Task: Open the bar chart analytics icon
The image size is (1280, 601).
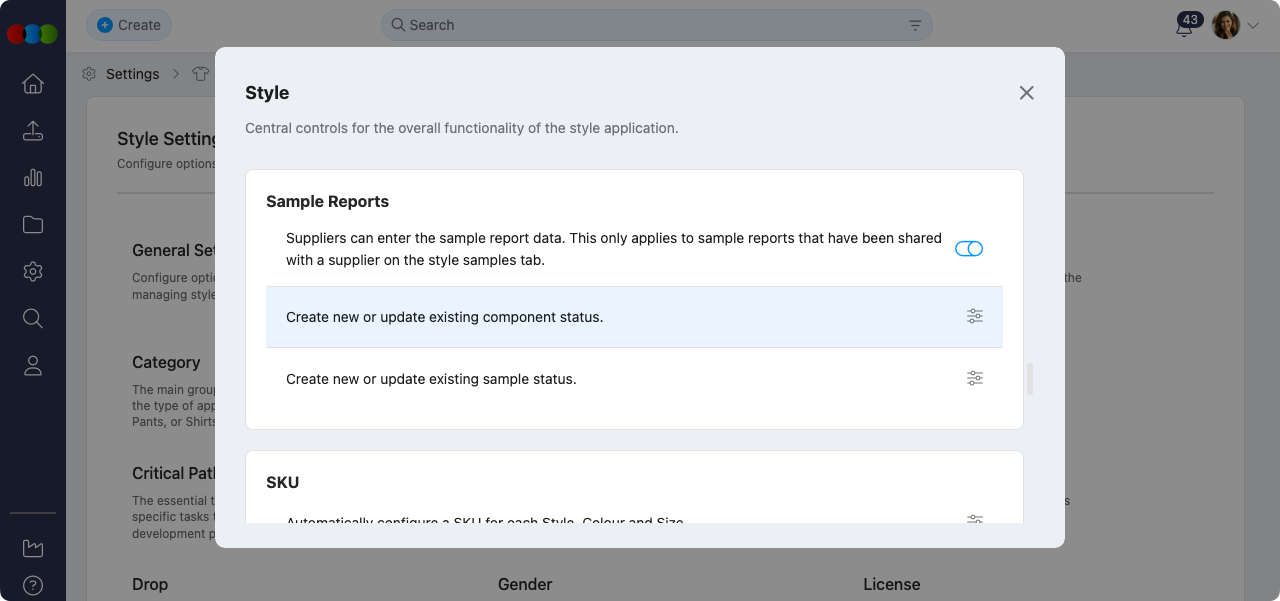Action: 33,178
